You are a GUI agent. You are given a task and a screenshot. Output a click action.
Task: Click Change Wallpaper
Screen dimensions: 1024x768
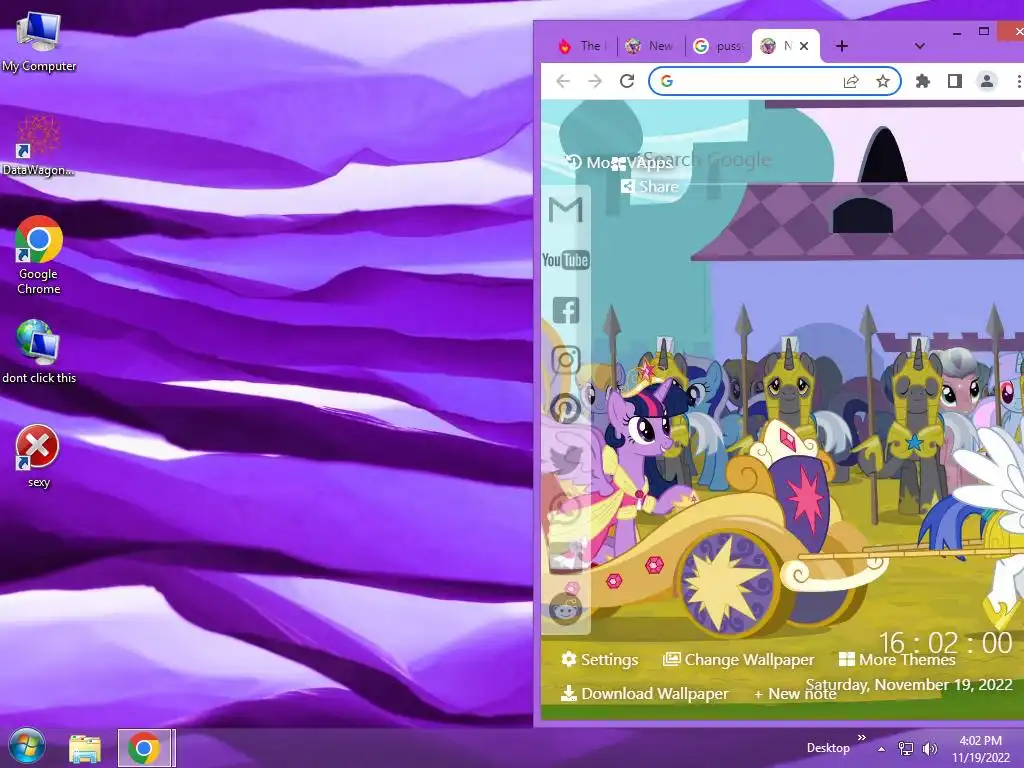click(739, 660)
